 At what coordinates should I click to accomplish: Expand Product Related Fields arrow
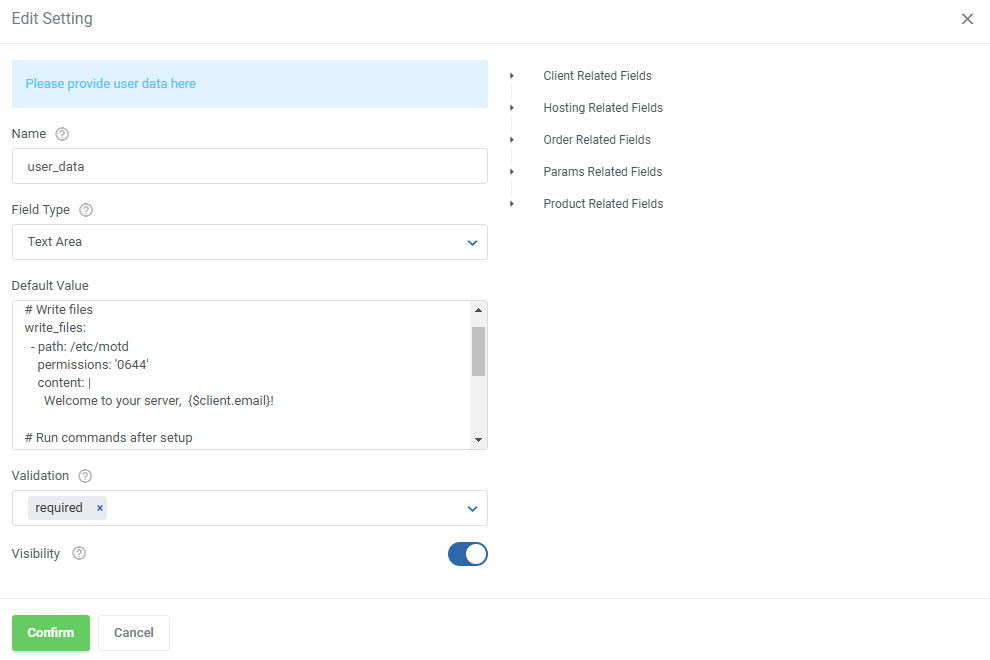tap(512, 204)
